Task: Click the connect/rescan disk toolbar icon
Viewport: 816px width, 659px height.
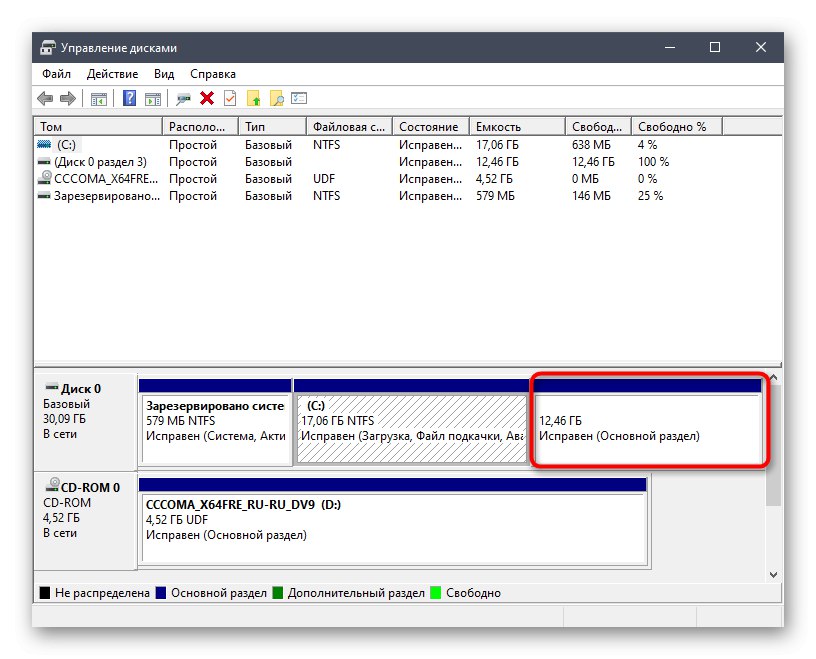Action: pos(183,98)
